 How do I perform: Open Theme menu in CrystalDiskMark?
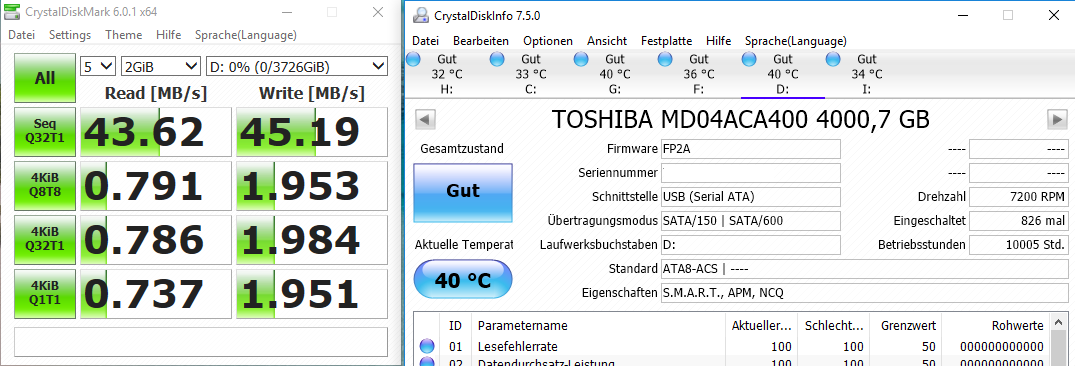pyautogui.click(x=124, y=35)
